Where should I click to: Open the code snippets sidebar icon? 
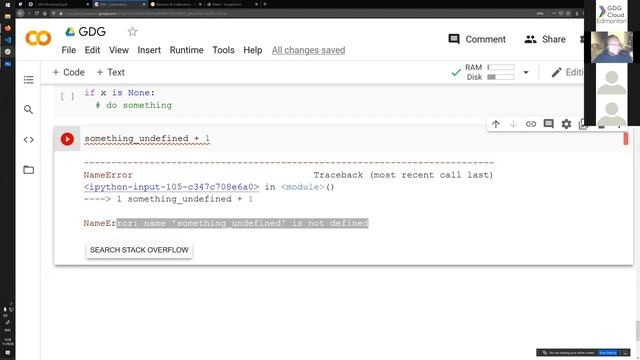(x=29, y=140)
